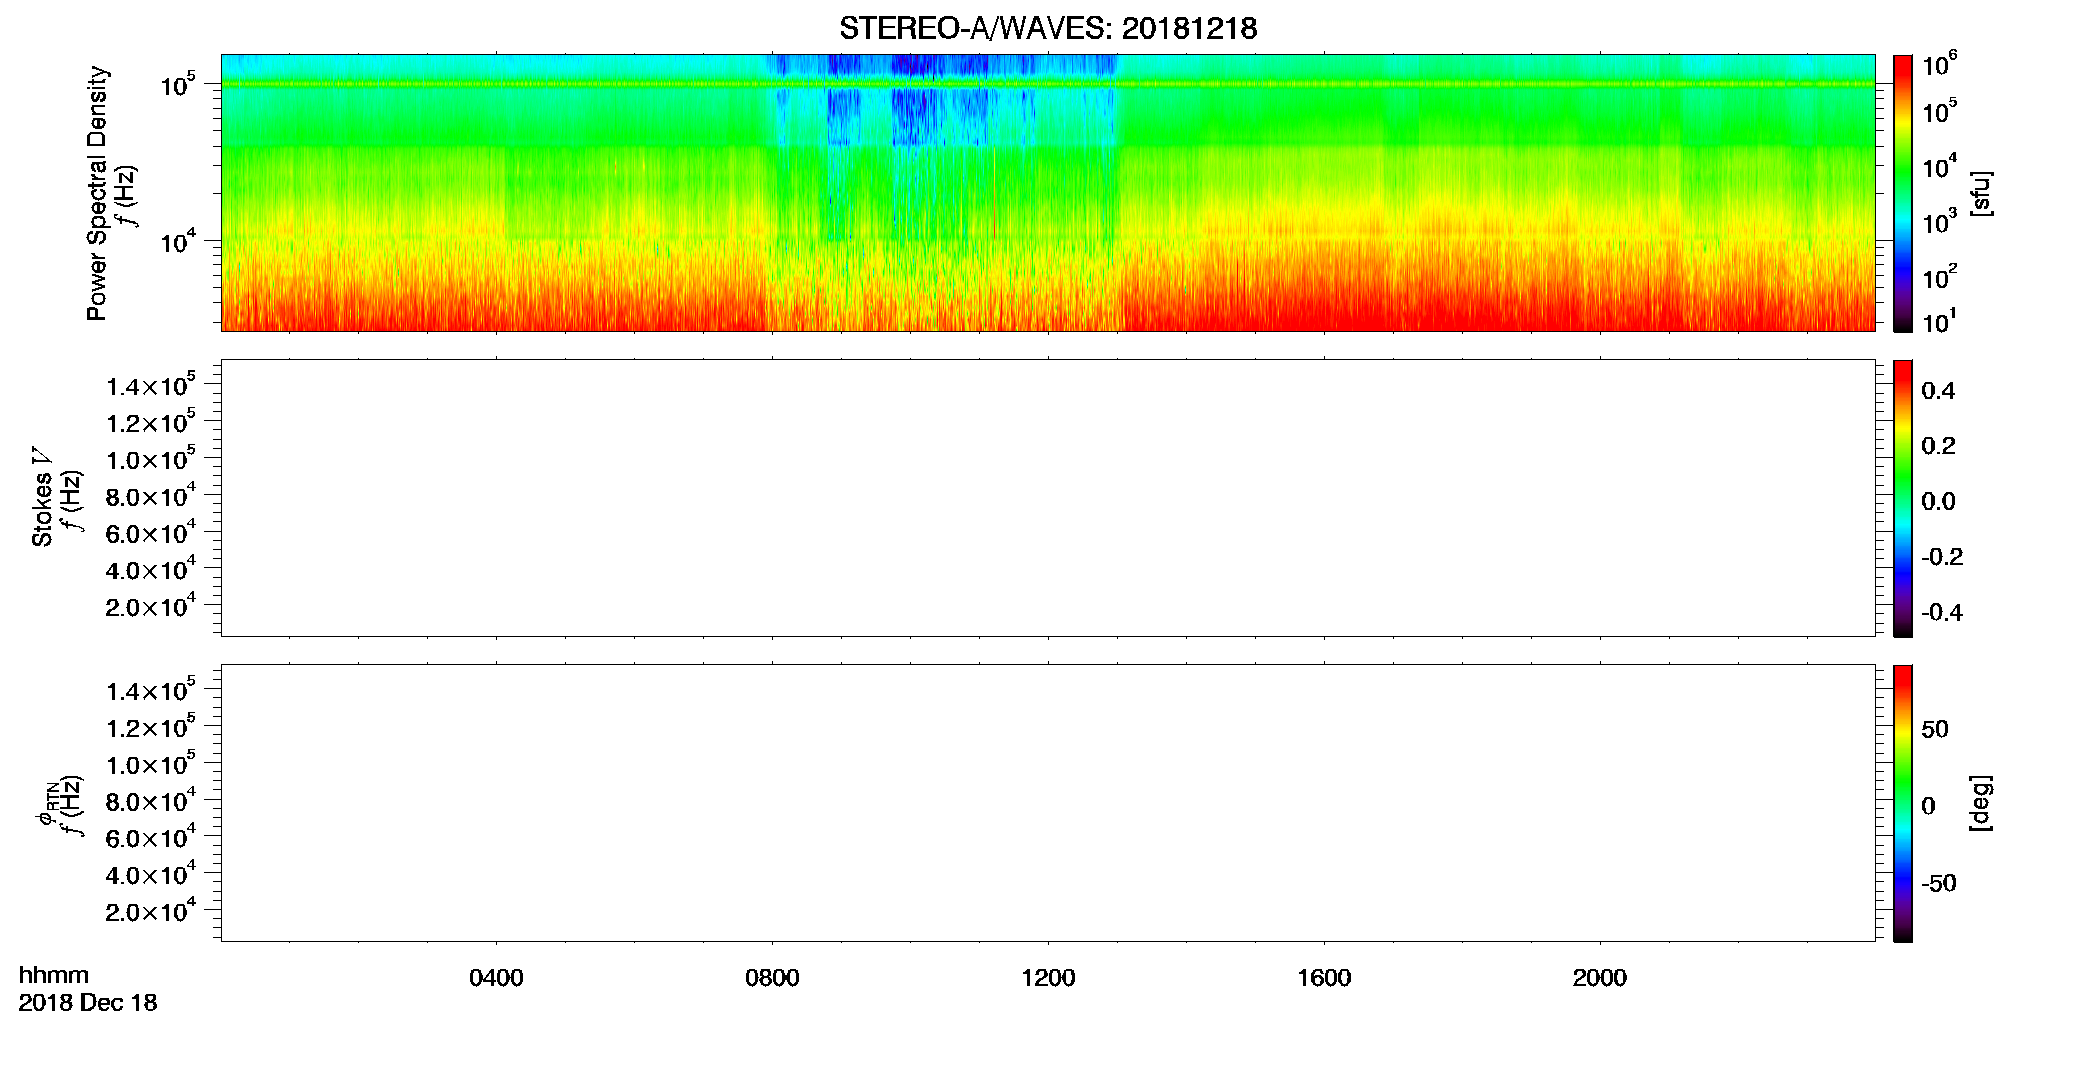The image size is (2096, 1080).
Task: Click the power spectral density colorbar
Action: pyautogui.click(x=1903, y=193)
